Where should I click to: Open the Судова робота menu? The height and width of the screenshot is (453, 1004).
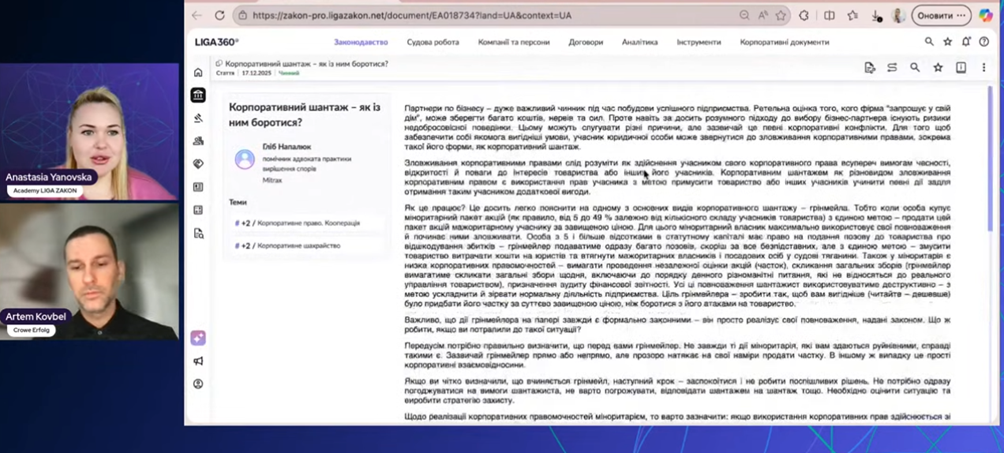tap(433, 43)
